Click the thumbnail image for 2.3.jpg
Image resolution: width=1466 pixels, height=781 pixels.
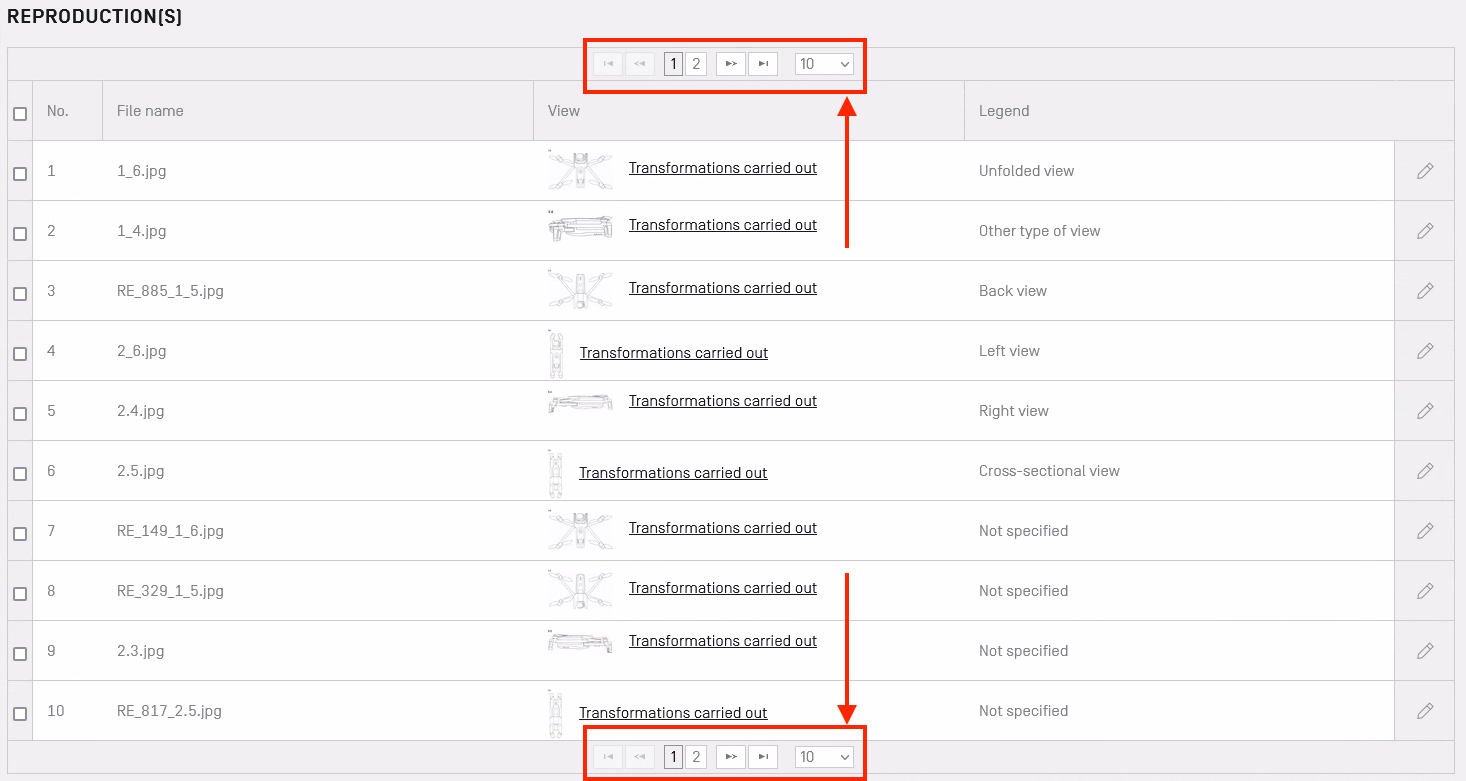tap(580, 642)
